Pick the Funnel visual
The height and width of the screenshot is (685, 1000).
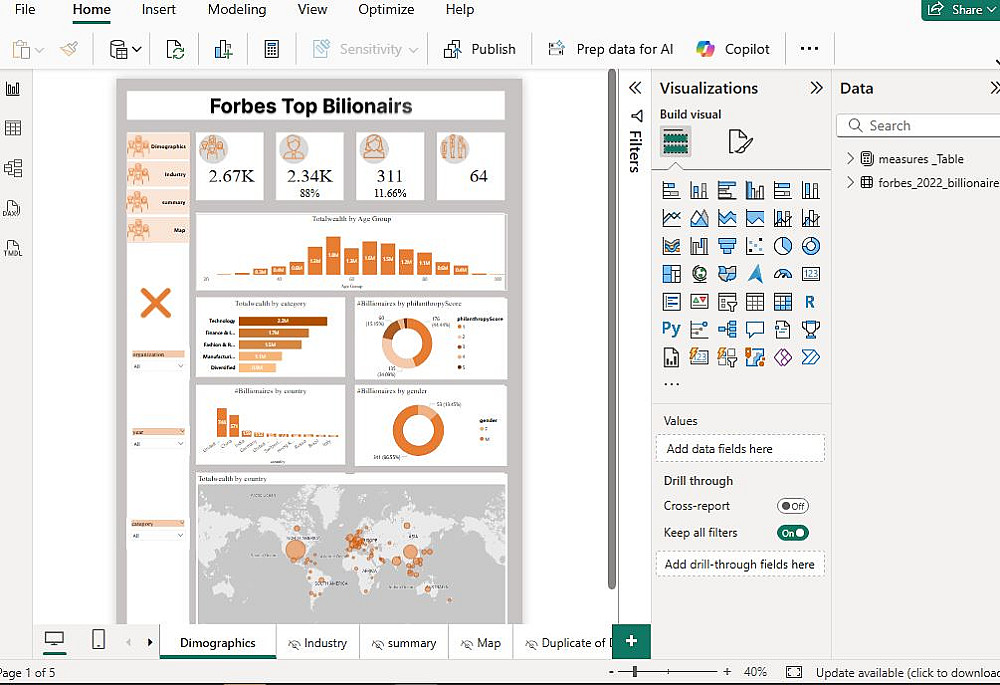point(727,246)
